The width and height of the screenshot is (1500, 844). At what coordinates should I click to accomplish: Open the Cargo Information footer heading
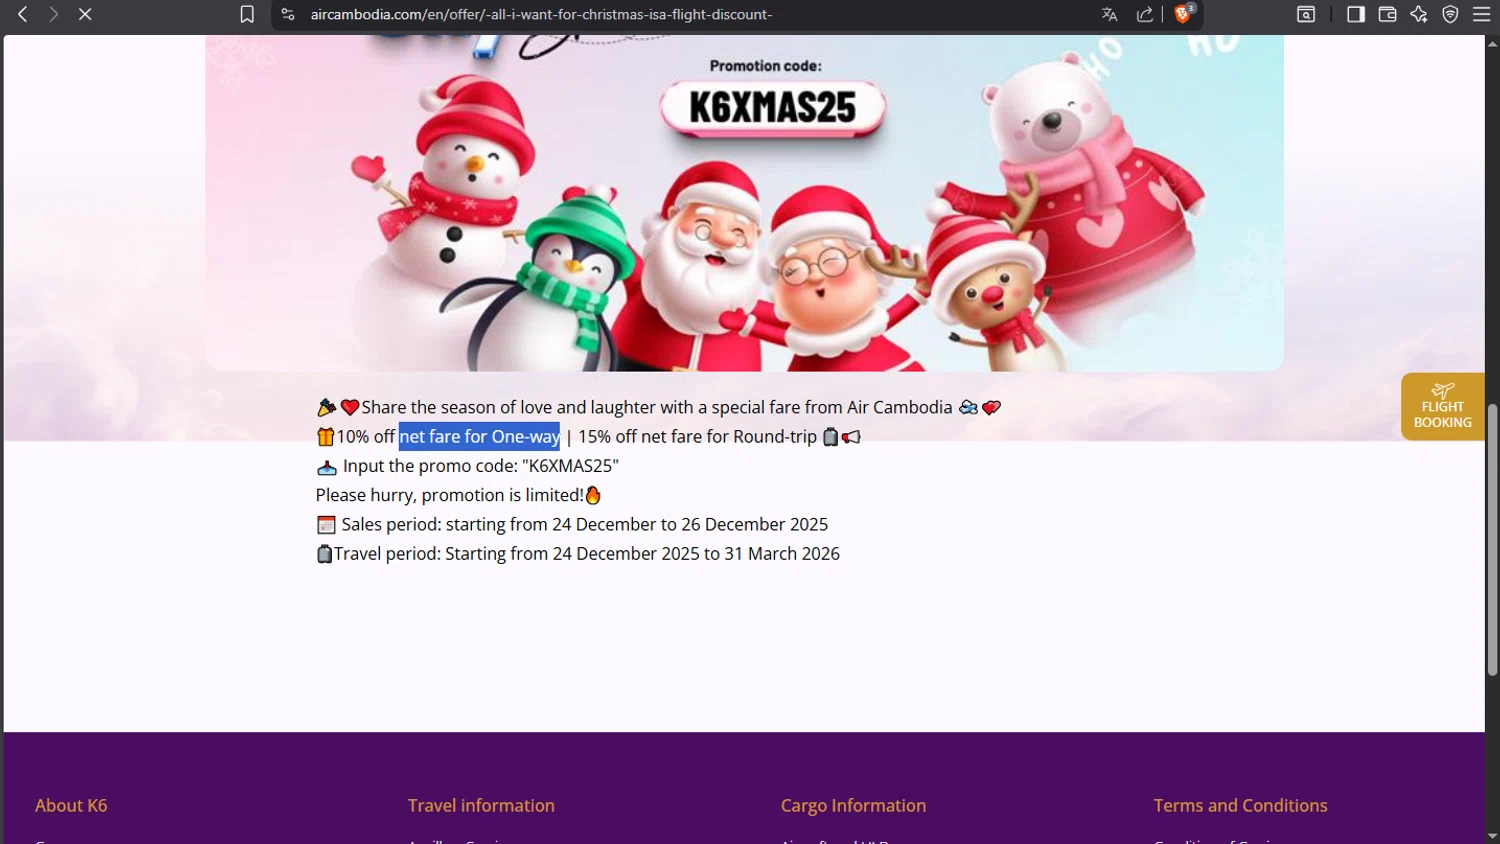[853, 805]
